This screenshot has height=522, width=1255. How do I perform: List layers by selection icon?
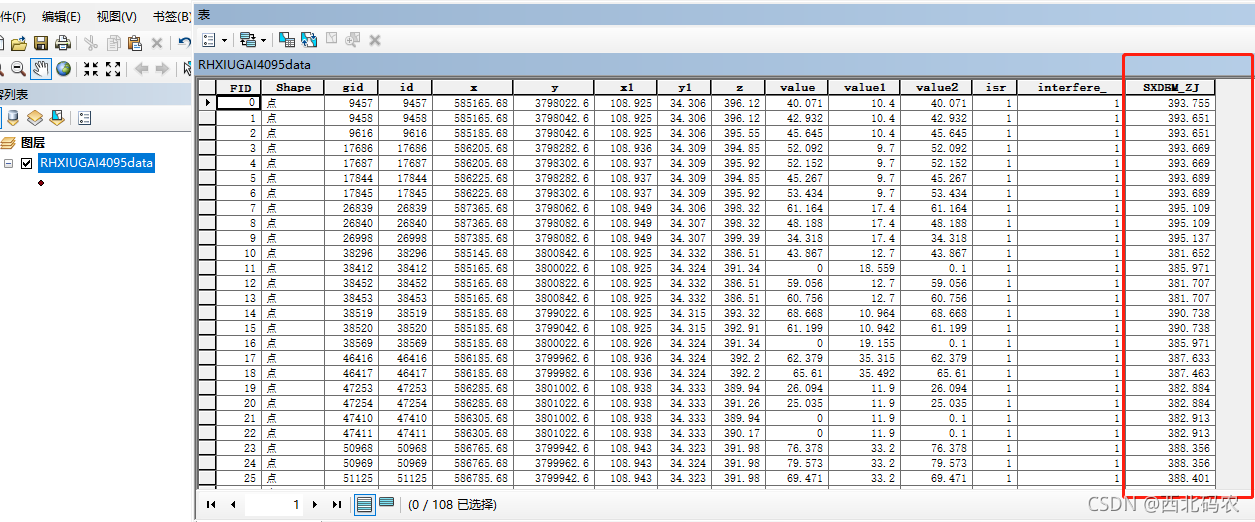[x=57, y=118]
